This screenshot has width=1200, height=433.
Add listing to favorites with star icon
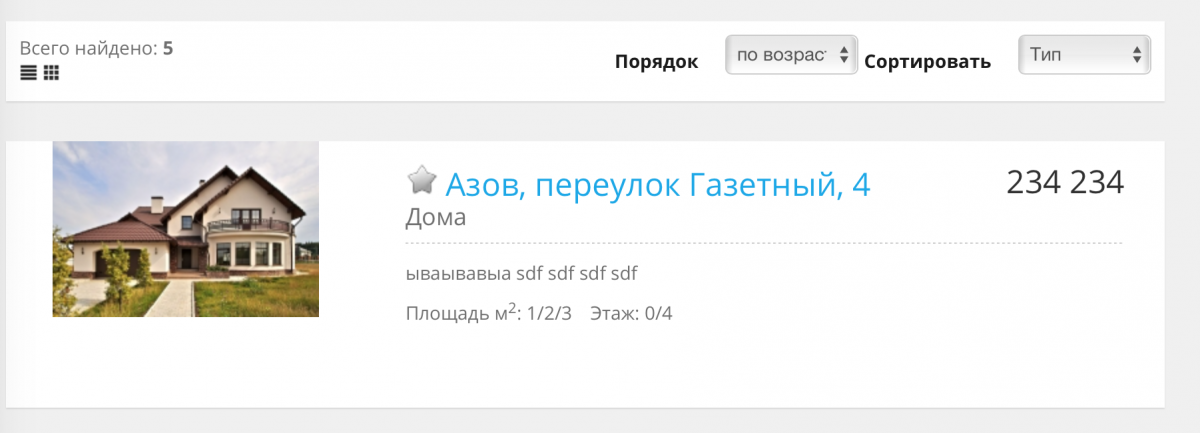(x=422, y=180)
